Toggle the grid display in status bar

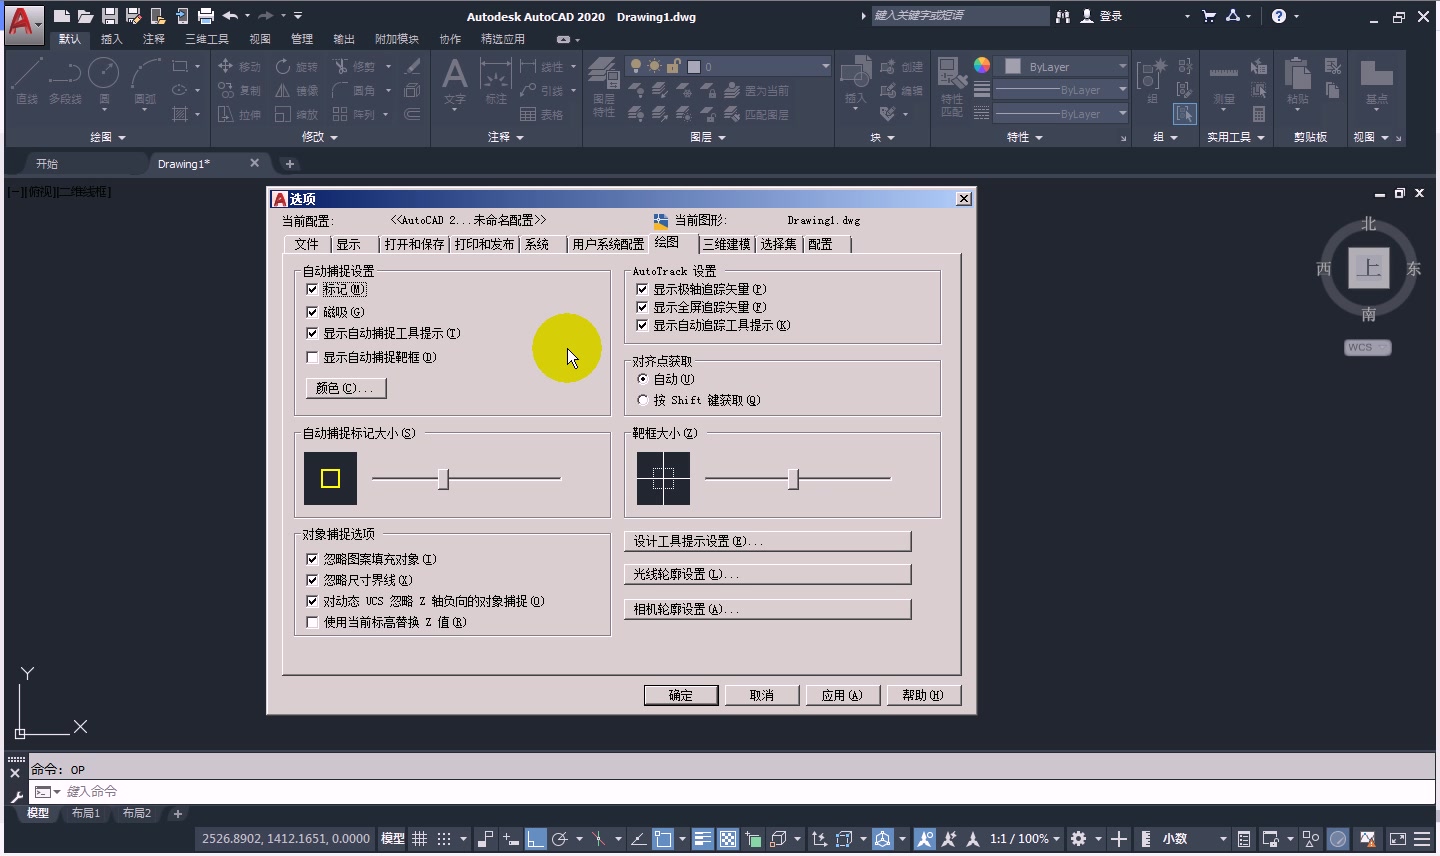420,839
